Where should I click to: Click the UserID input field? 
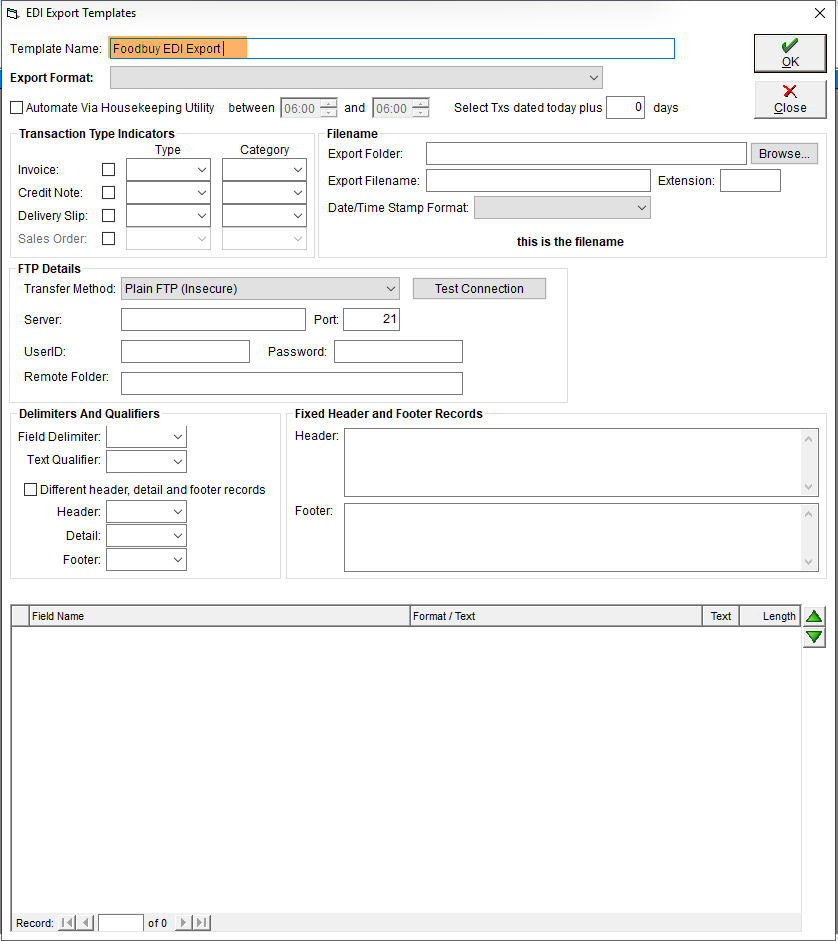pyautogui.click(x=185, y=352)
